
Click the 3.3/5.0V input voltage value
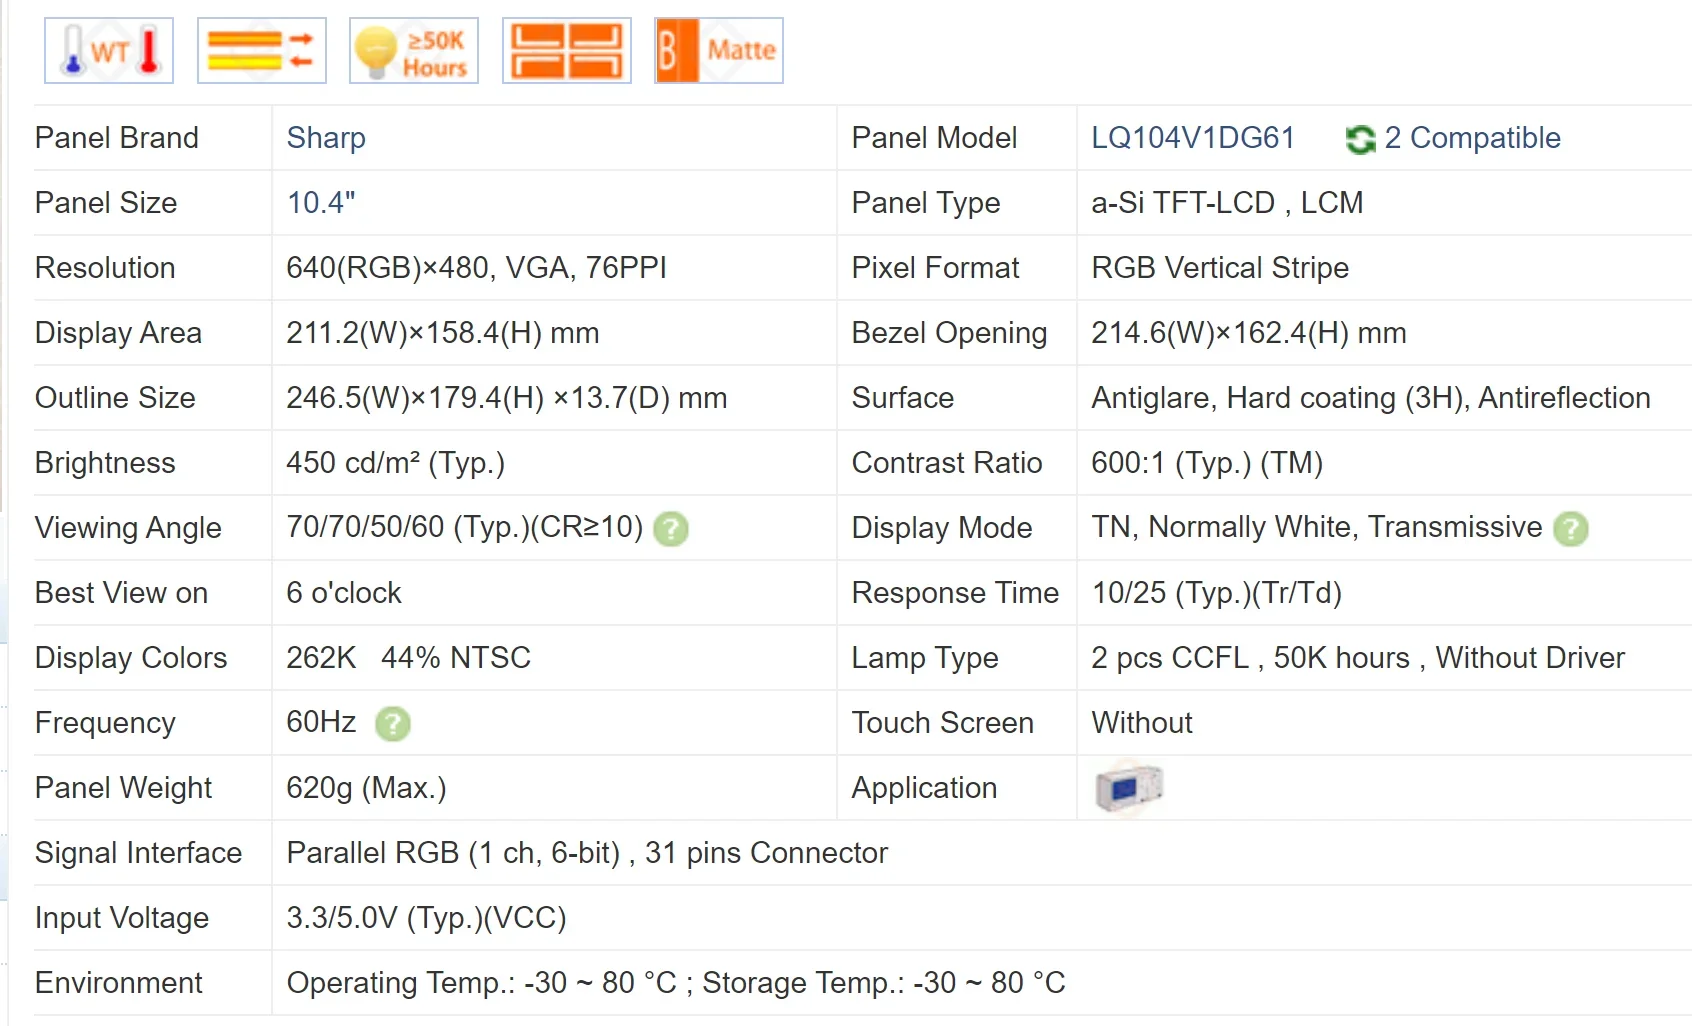pos(426,918)
